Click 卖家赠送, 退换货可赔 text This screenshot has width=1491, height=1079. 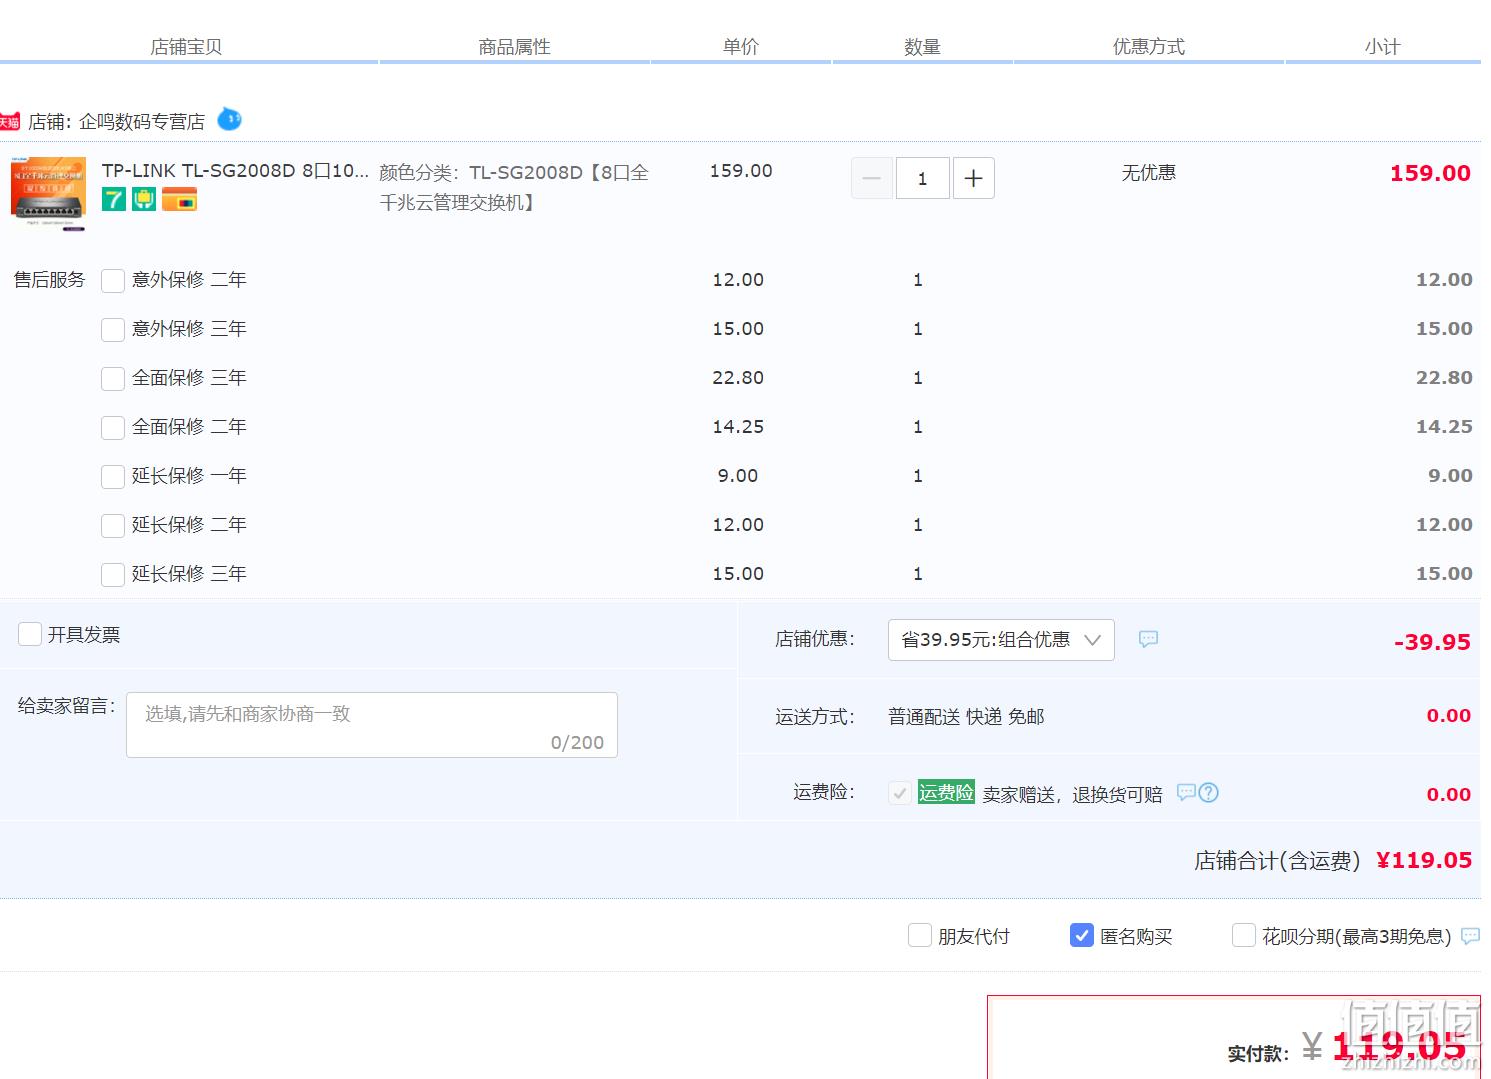click(x=1072, y=795)
